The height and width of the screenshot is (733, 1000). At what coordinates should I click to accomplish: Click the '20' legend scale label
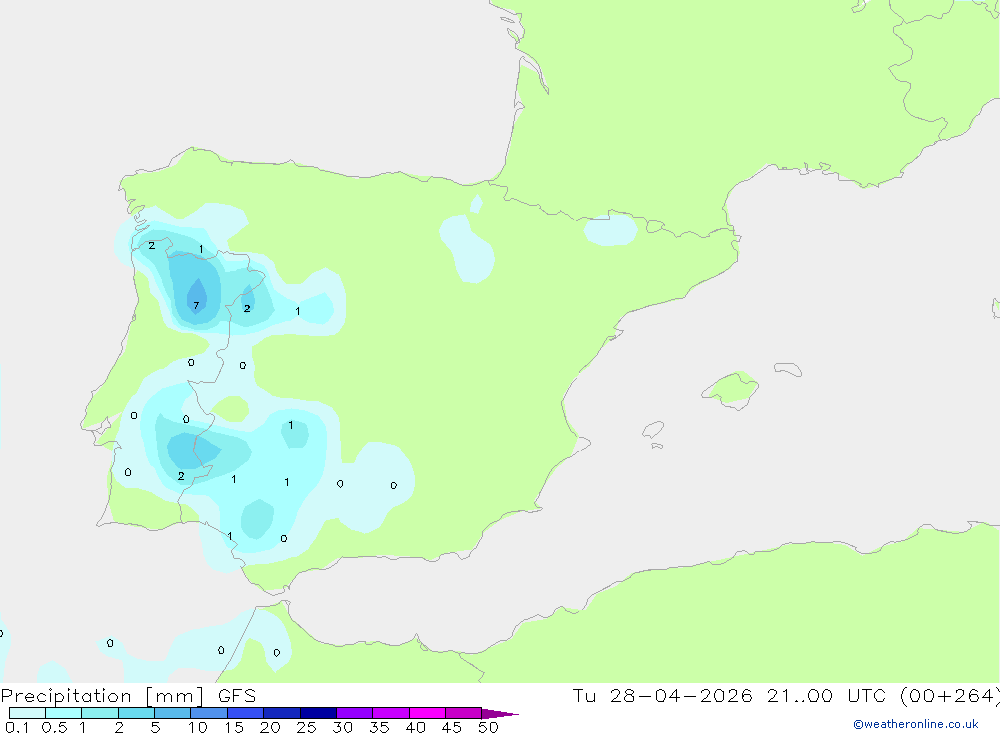click(x=270, y=727)
